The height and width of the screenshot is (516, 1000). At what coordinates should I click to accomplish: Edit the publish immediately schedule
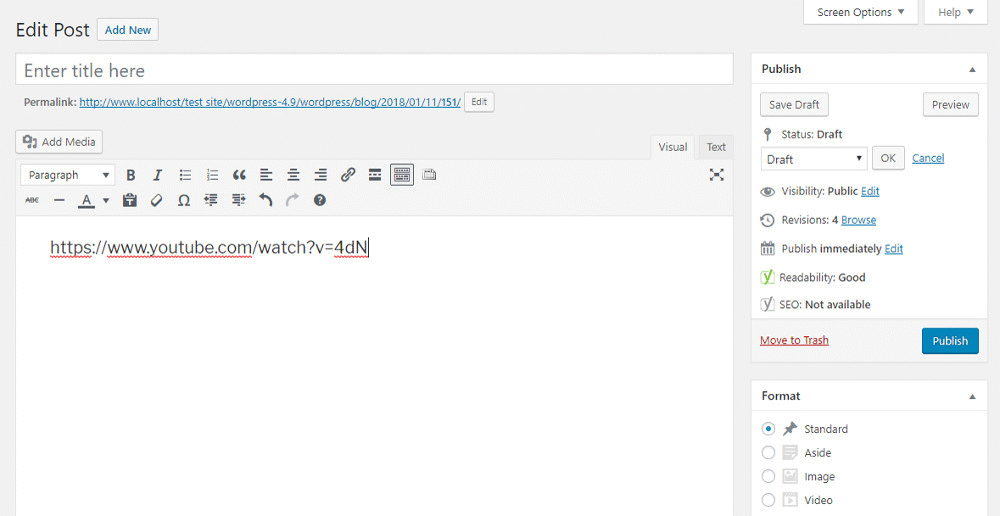(893, 249)
